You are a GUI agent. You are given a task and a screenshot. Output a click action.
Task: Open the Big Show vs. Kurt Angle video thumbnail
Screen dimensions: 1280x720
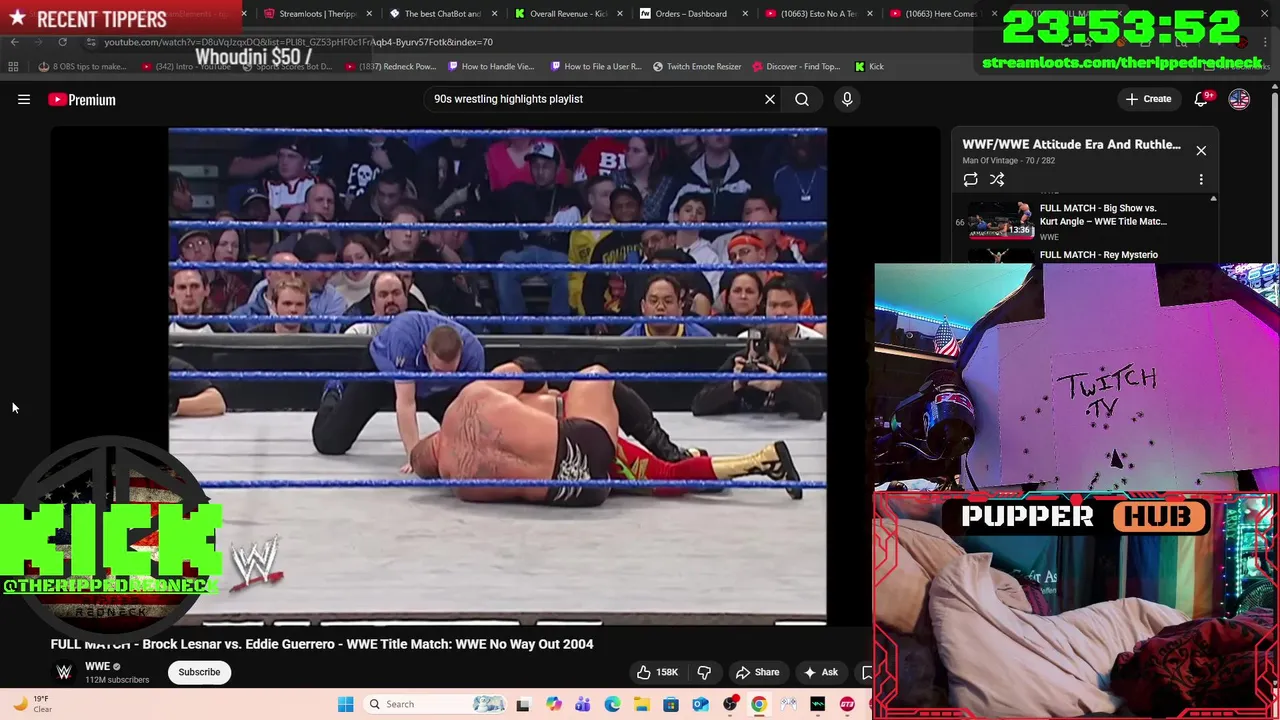coord(1000,221)
